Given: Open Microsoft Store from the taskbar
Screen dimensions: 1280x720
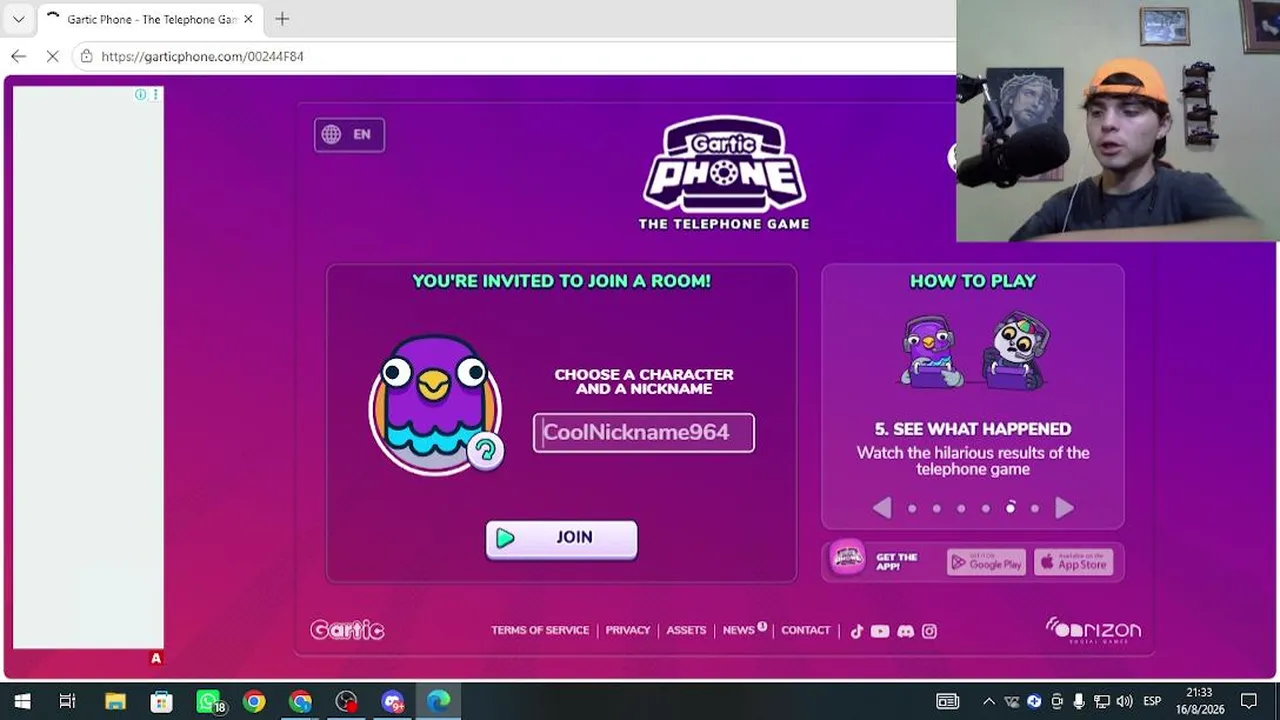Looking at the screenshot, I should 161,701.
